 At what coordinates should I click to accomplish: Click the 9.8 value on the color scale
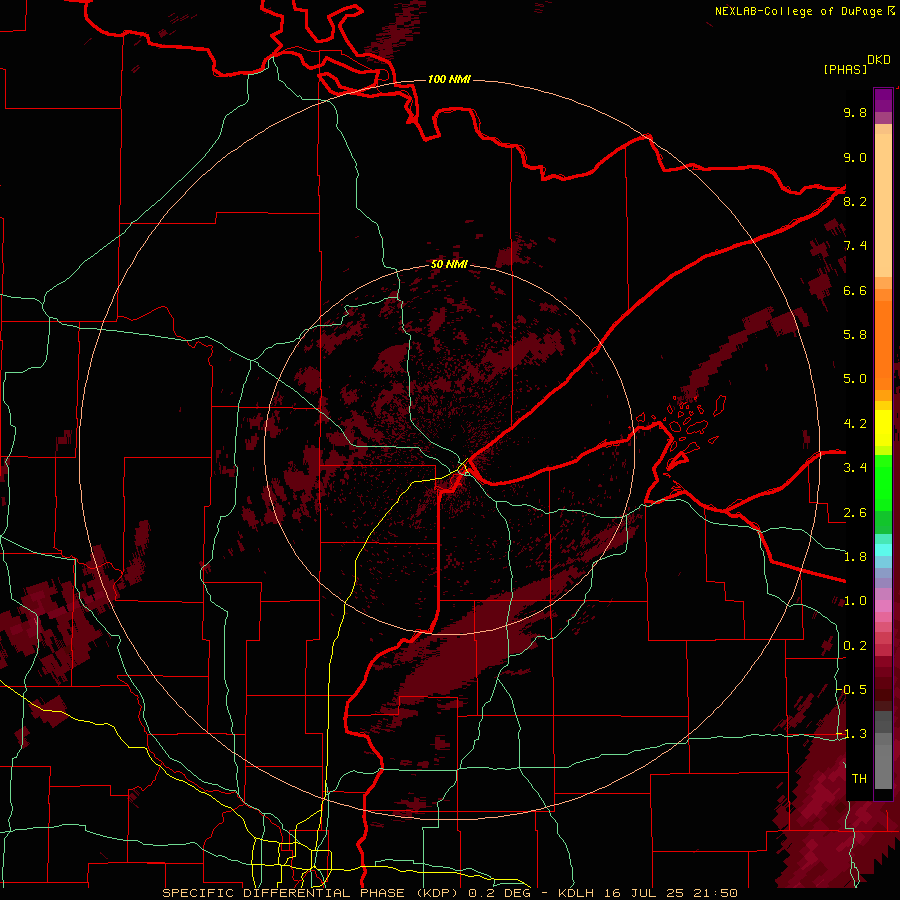point(855,112)
